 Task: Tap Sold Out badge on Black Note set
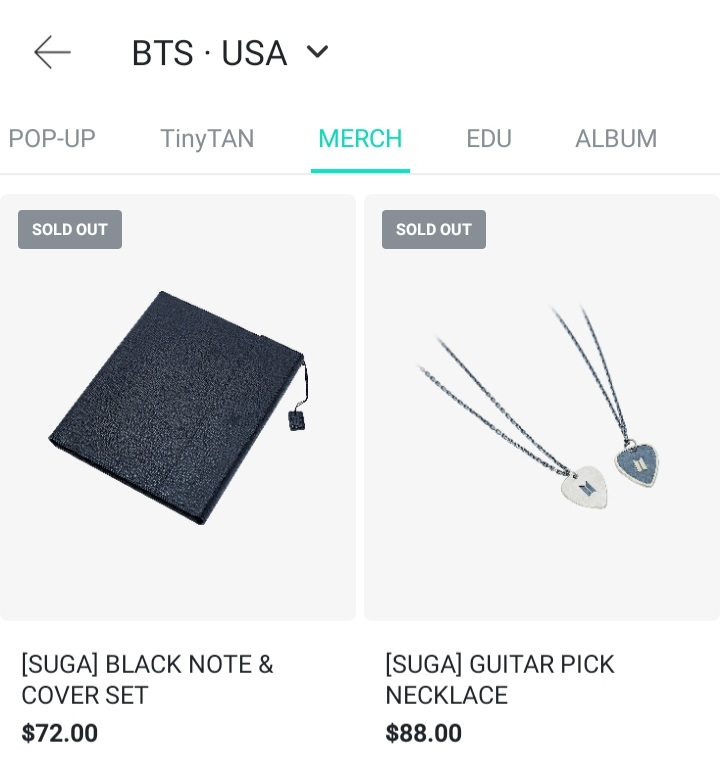(70, 229)
